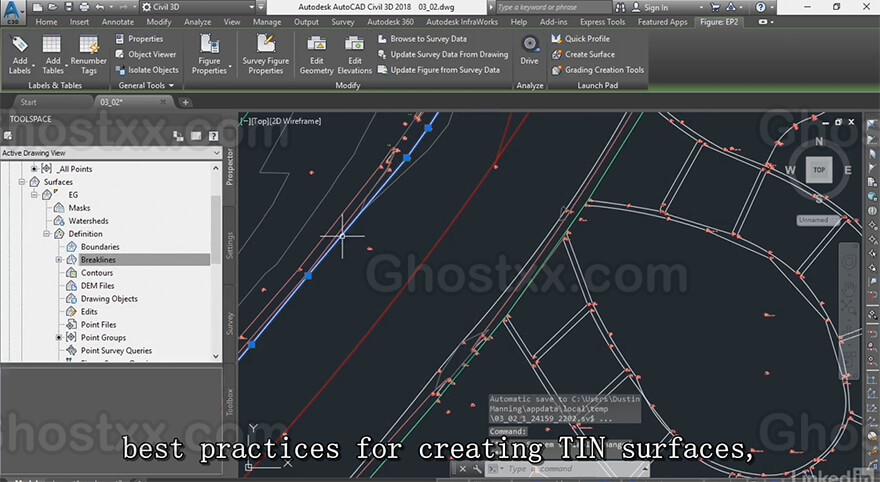880x482 pixels.
Task: Click the Help question mark icon
Action: click(760, 7)
